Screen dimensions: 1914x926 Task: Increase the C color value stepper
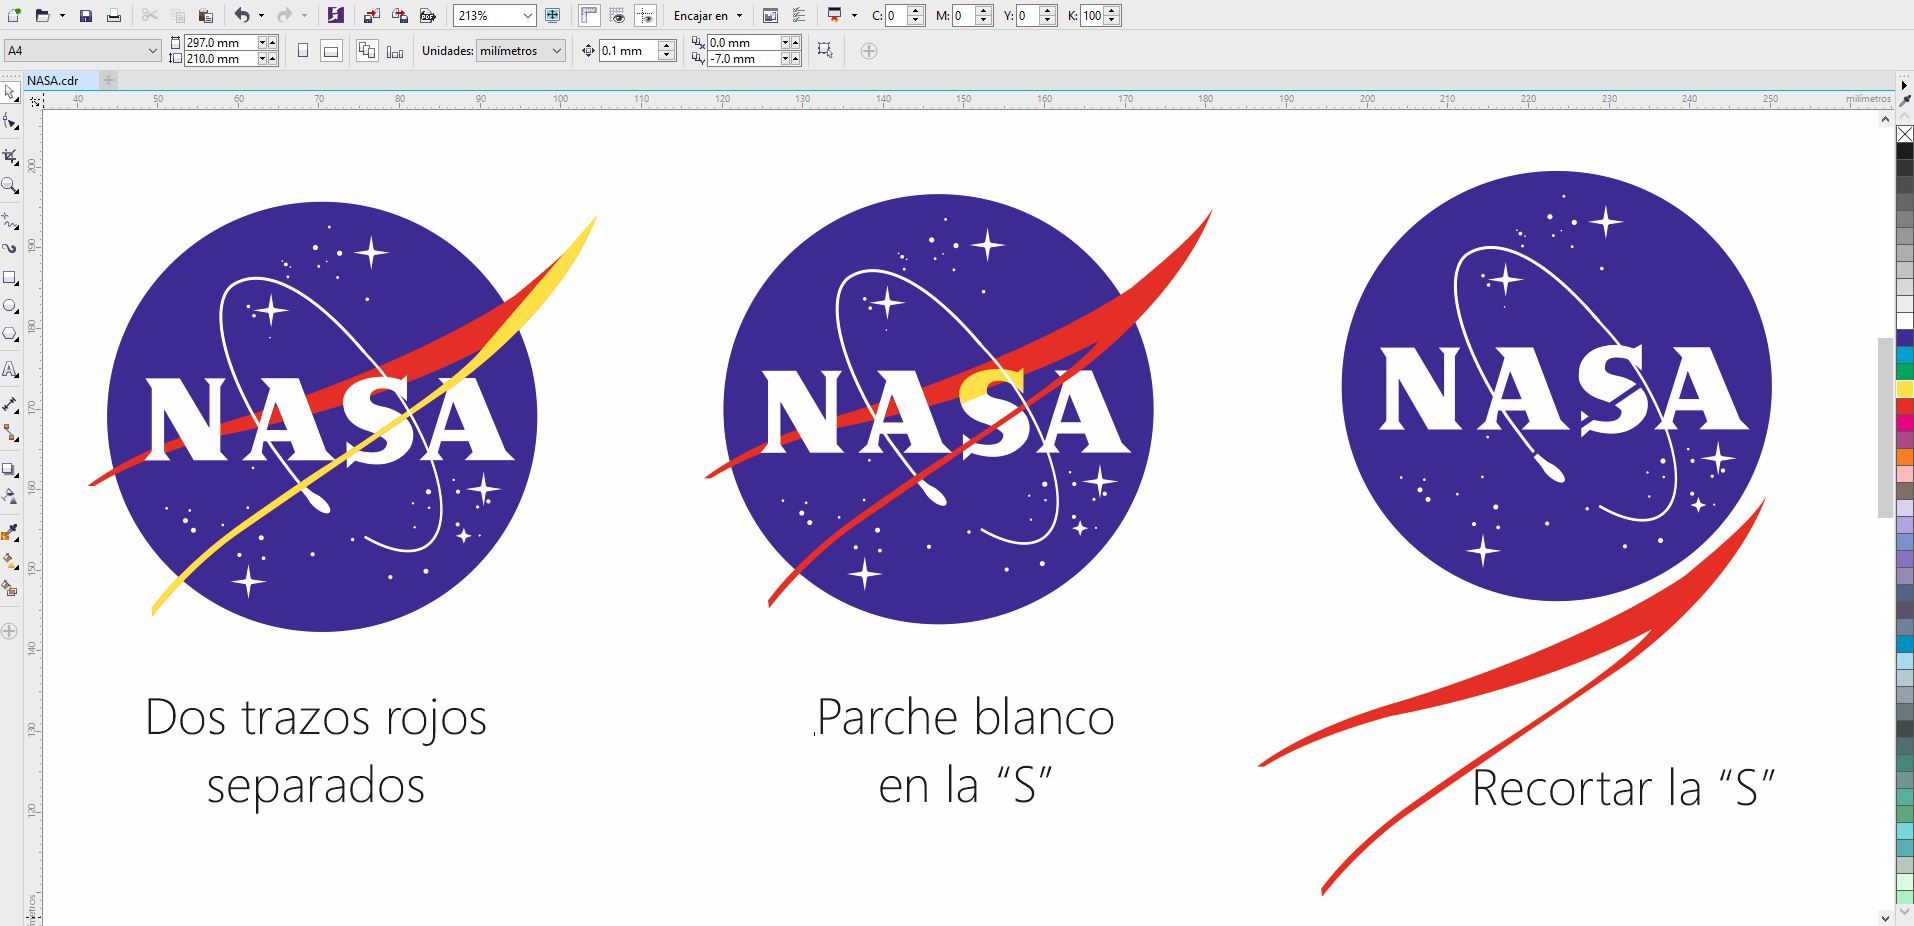point(916,10)
